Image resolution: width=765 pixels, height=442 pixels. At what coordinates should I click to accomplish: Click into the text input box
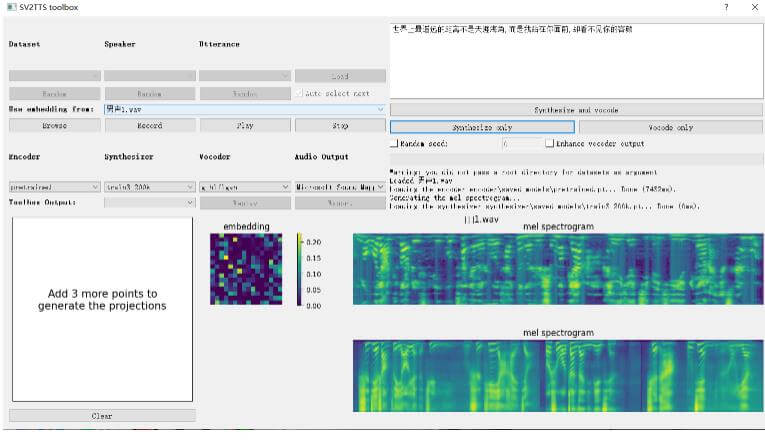575,60
